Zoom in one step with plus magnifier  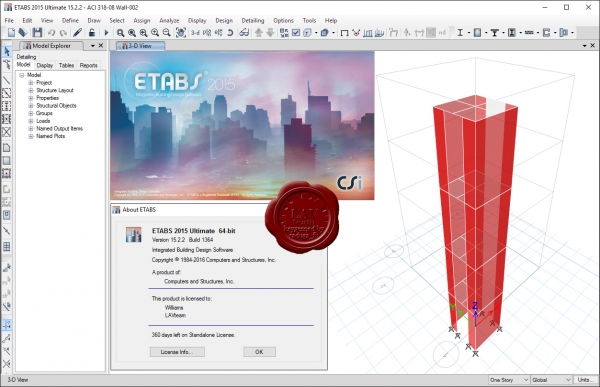coord(155,33)
